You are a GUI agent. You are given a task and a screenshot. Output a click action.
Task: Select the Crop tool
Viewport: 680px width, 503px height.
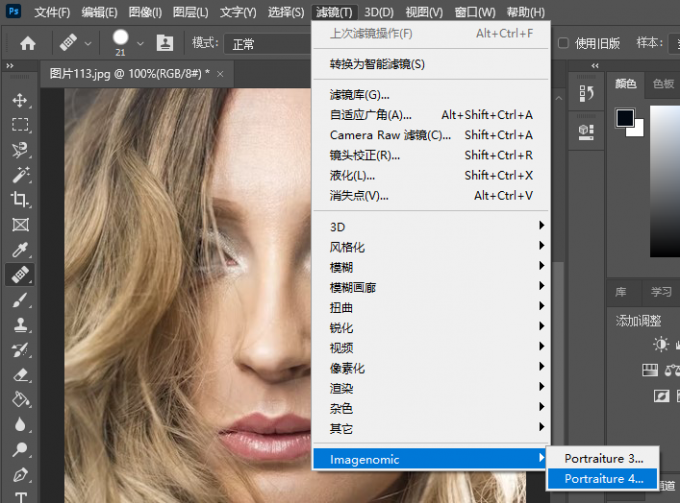pos(20,199)
